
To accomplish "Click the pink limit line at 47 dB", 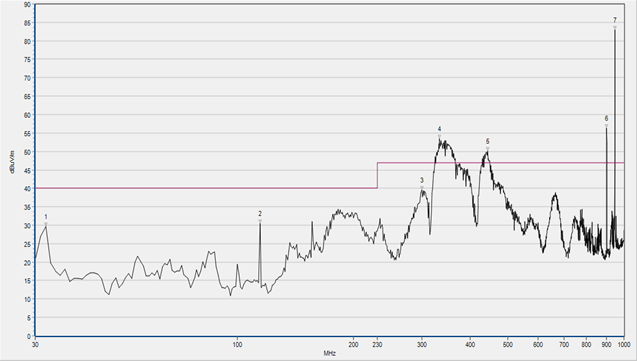I will [501, 163].
